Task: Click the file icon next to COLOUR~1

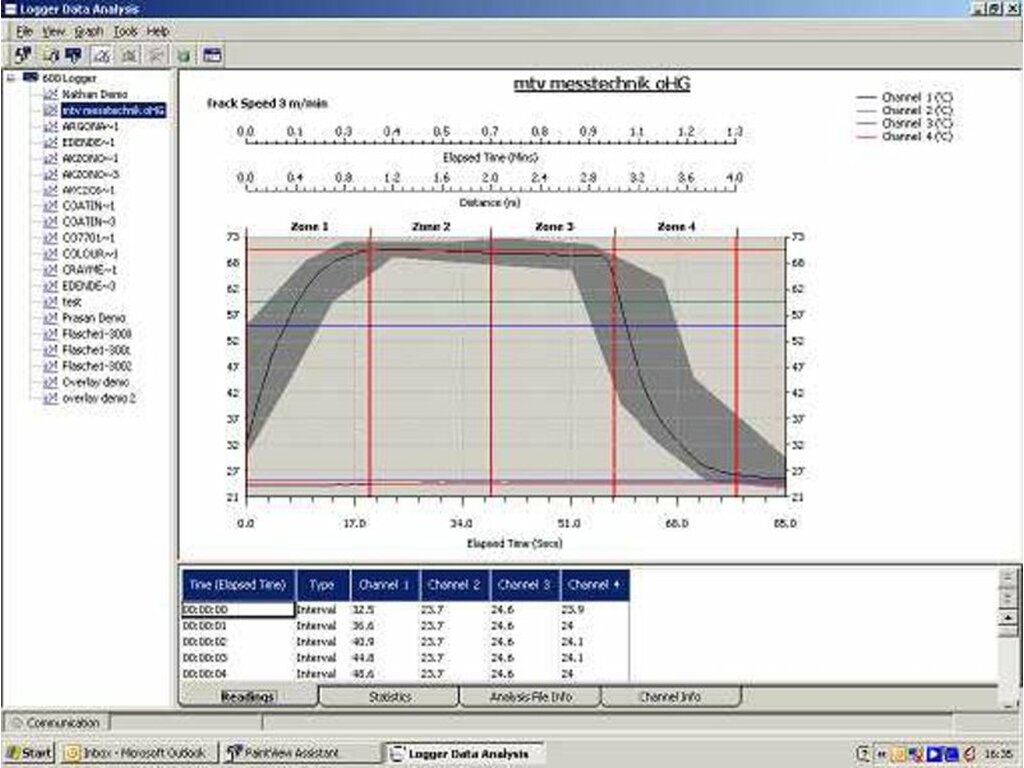Action: 50,253
